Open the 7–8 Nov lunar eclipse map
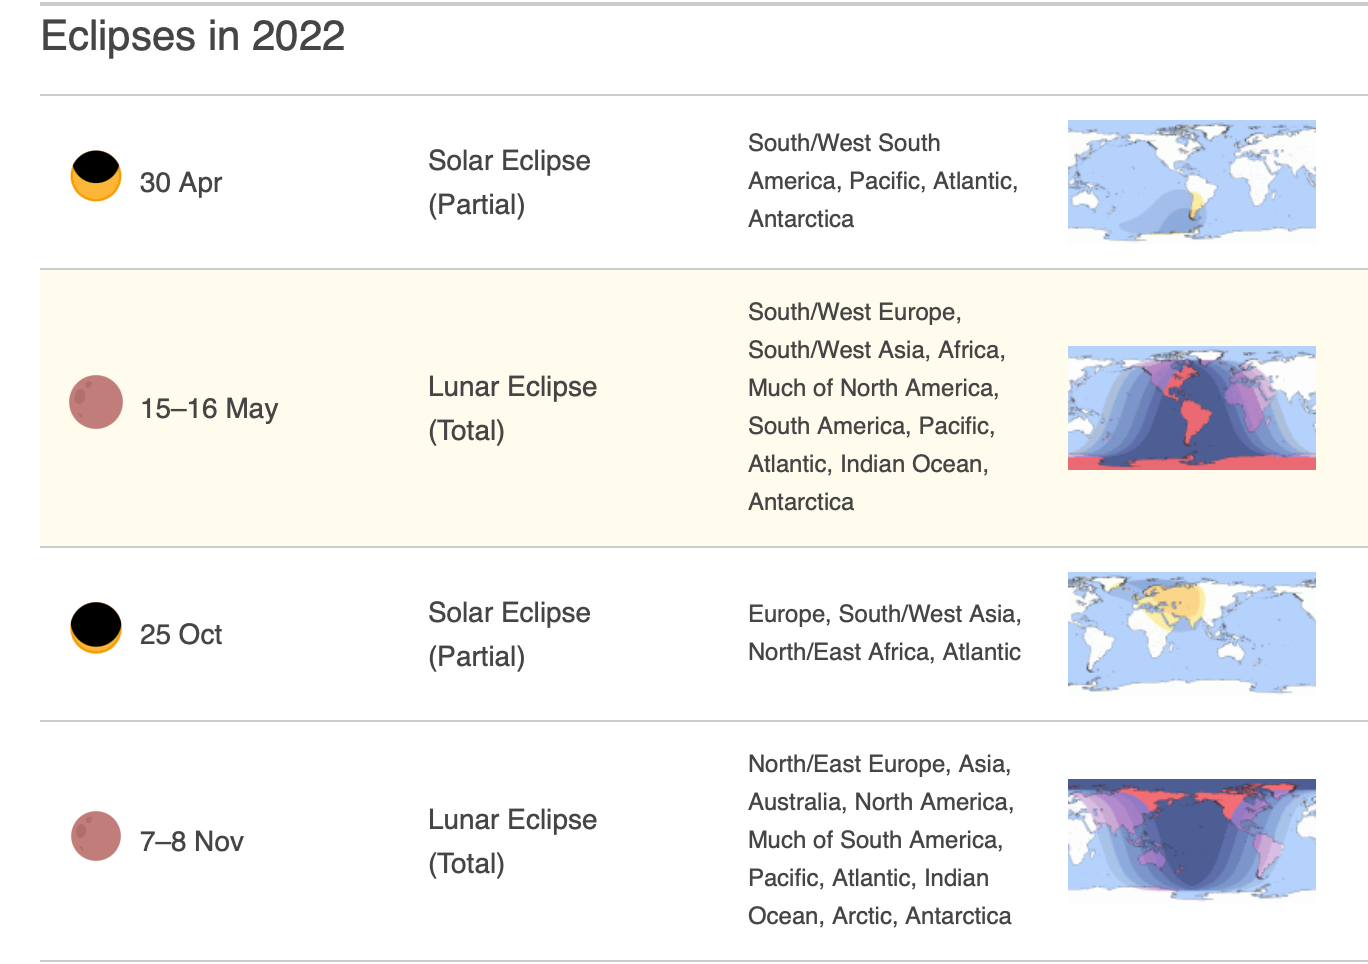This screenshot has width=1368, height=964. tap(1192, 840)
